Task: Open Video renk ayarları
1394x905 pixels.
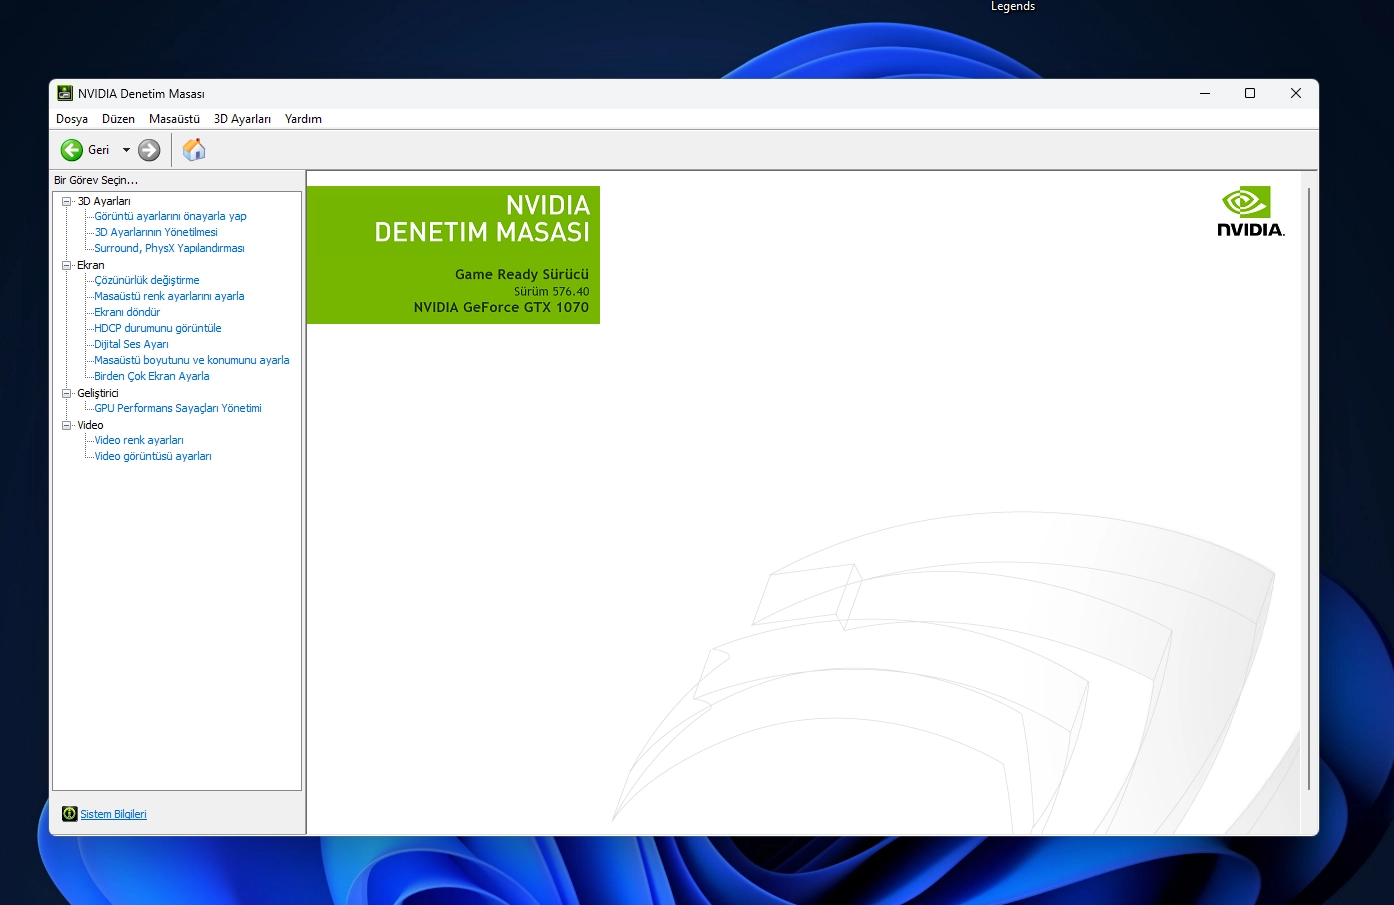Action: [x=139, y=440]
